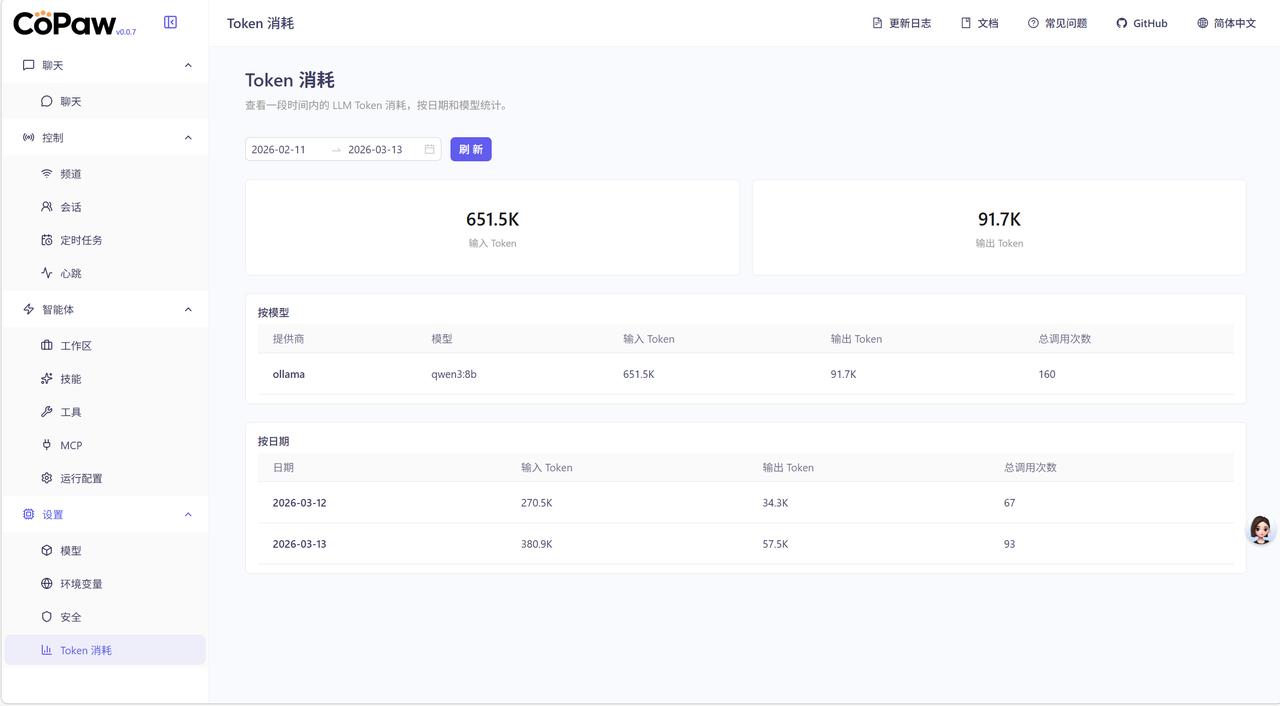This screenshot has width=1280, height=706.
Task: Open the GitHub link icon
Action: point(1122,23)
